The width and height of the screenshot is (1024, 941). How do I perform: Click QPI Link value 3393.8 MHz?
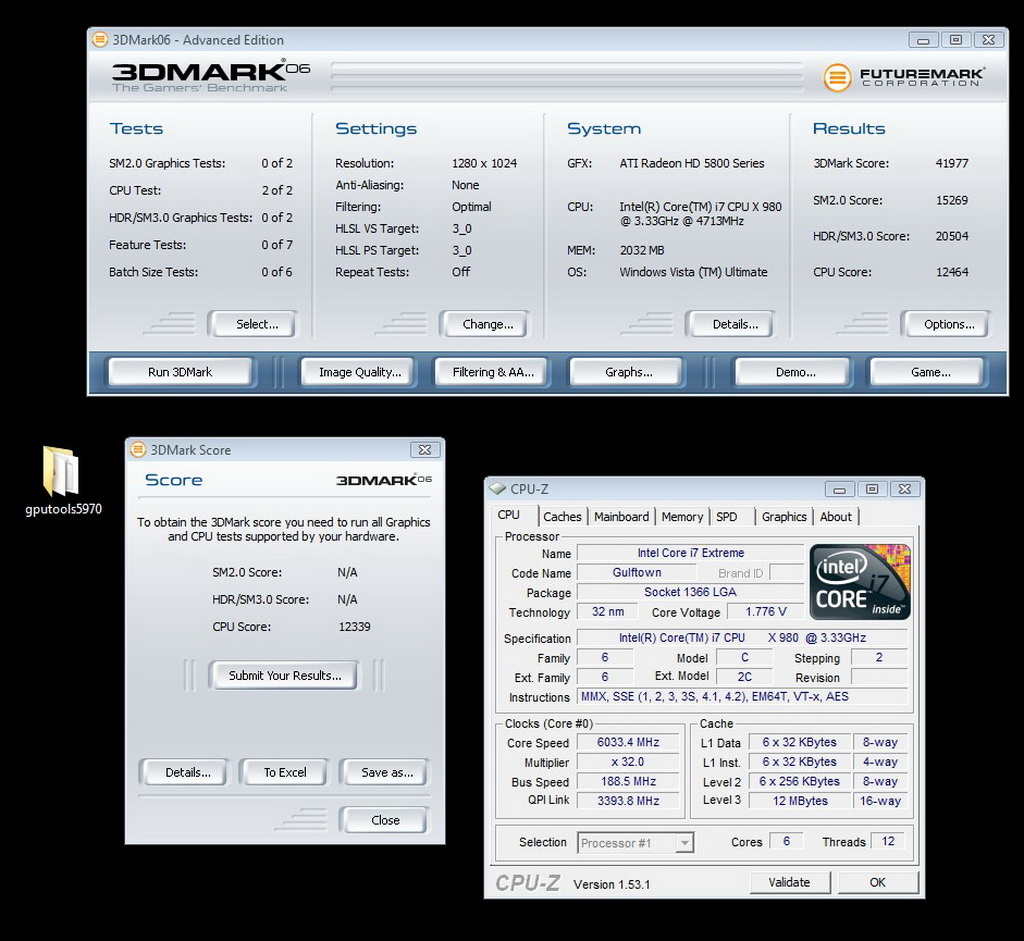pos(628,801)
